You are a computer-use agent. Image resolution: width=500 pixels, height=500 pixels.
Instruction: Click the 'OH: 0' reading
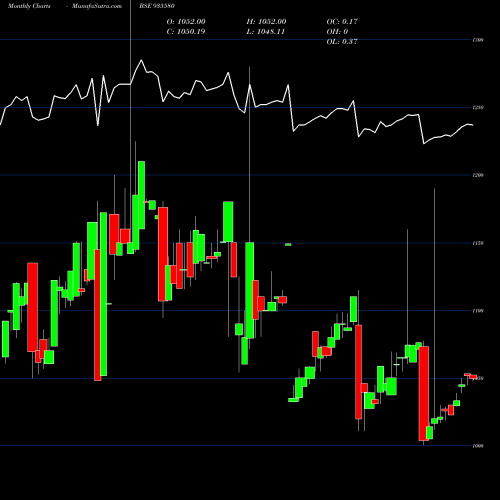coord(337,31)
